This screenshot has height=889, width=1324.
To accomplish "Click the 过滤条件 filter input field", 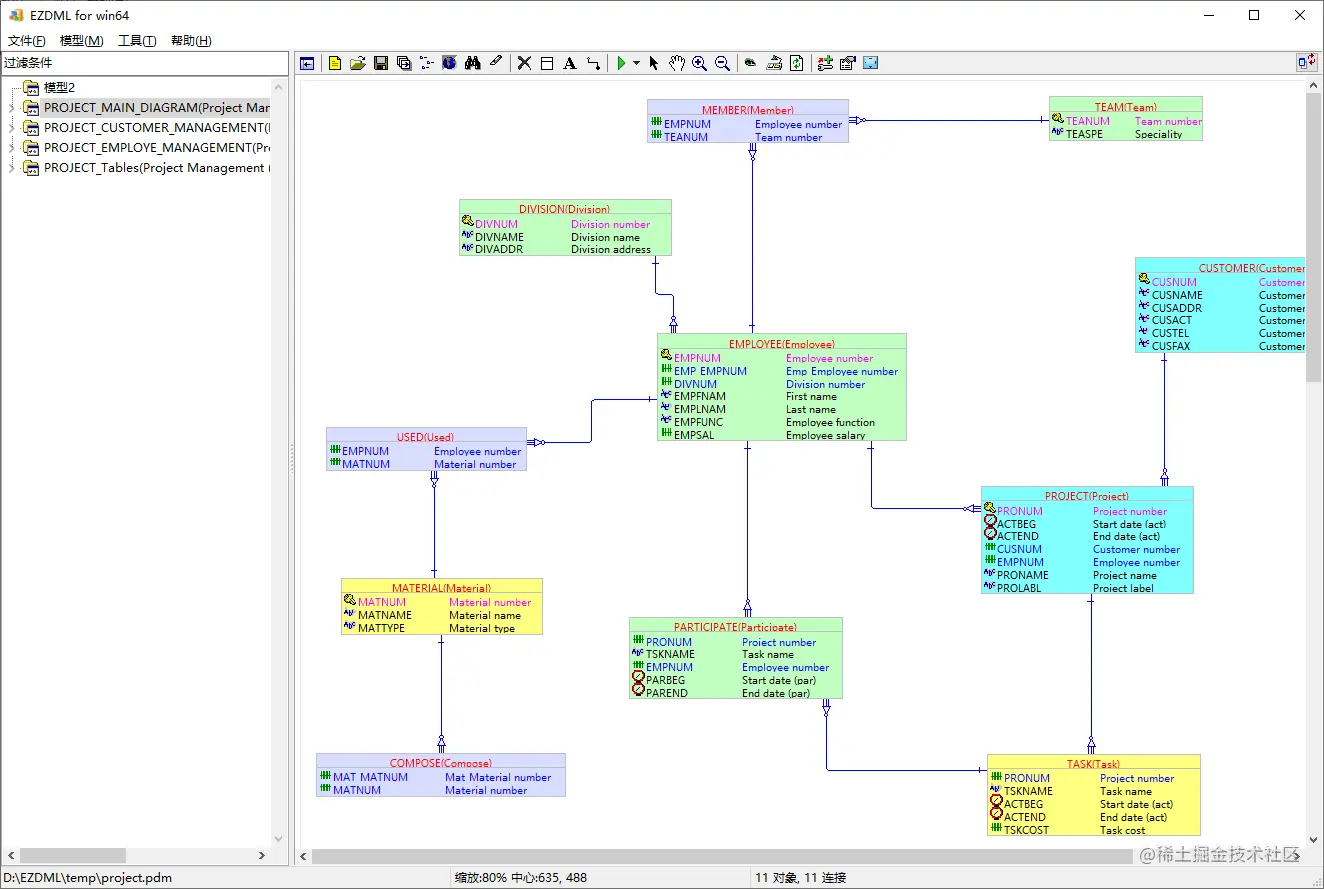I will (x=144, y=63).
